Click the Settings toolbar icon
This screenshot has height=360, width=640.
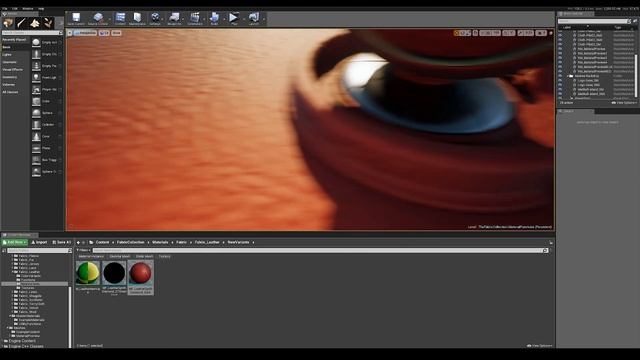pos(155,18)
